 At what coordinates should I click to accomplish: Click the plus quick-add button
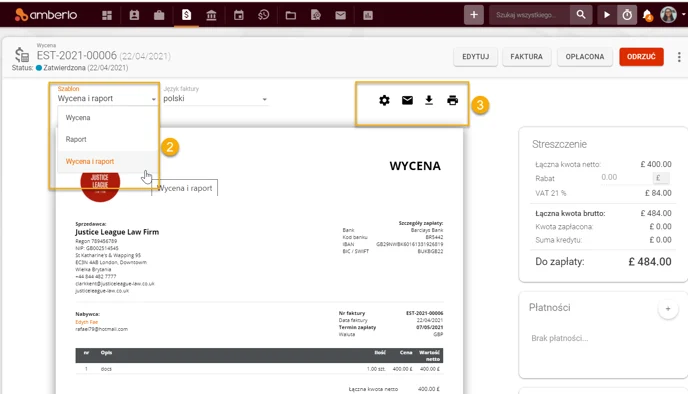pyautogui.click(x=473, y=15)
